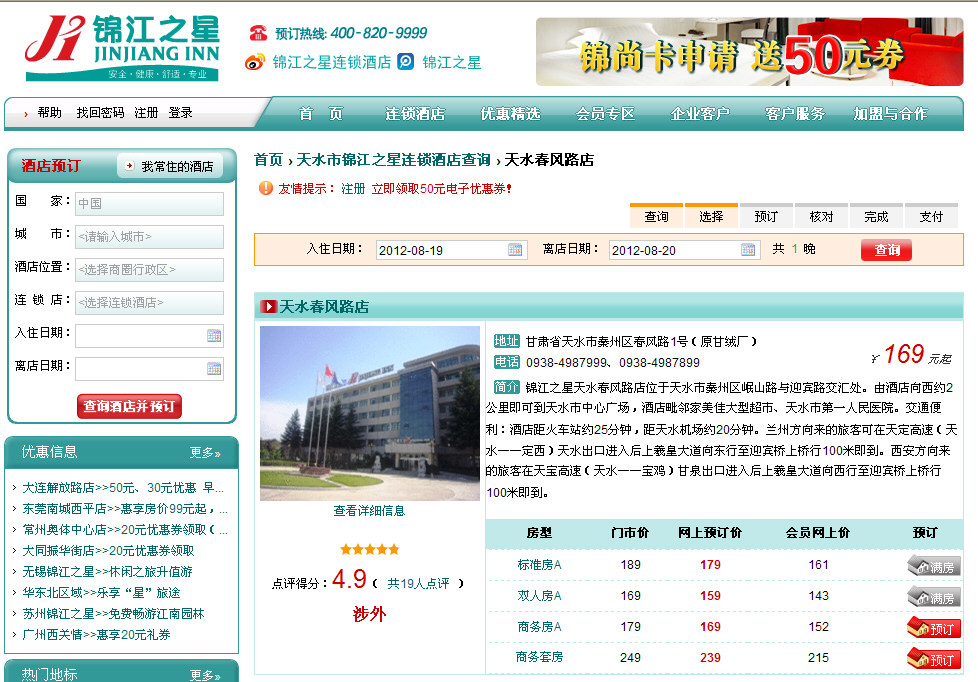Open 天水市锦江之星连锁酒店查询 breadcrumb link
Image resolution: width=978 pixels, height=682 pixels.
[393, 160]
